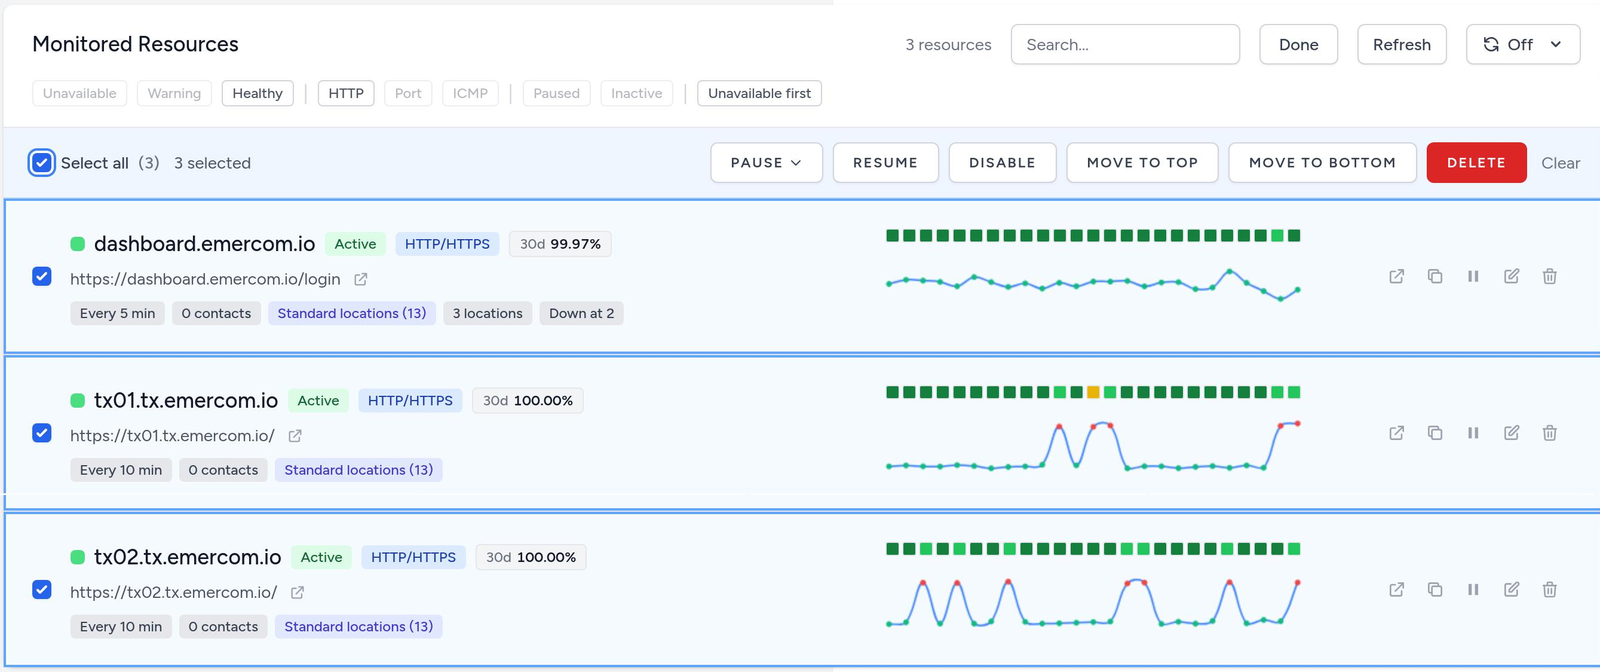Viewport: 1600px width, 672px height.
Task: Open the tx01.tx.emercom.io resource title
Action: point(186,401)
